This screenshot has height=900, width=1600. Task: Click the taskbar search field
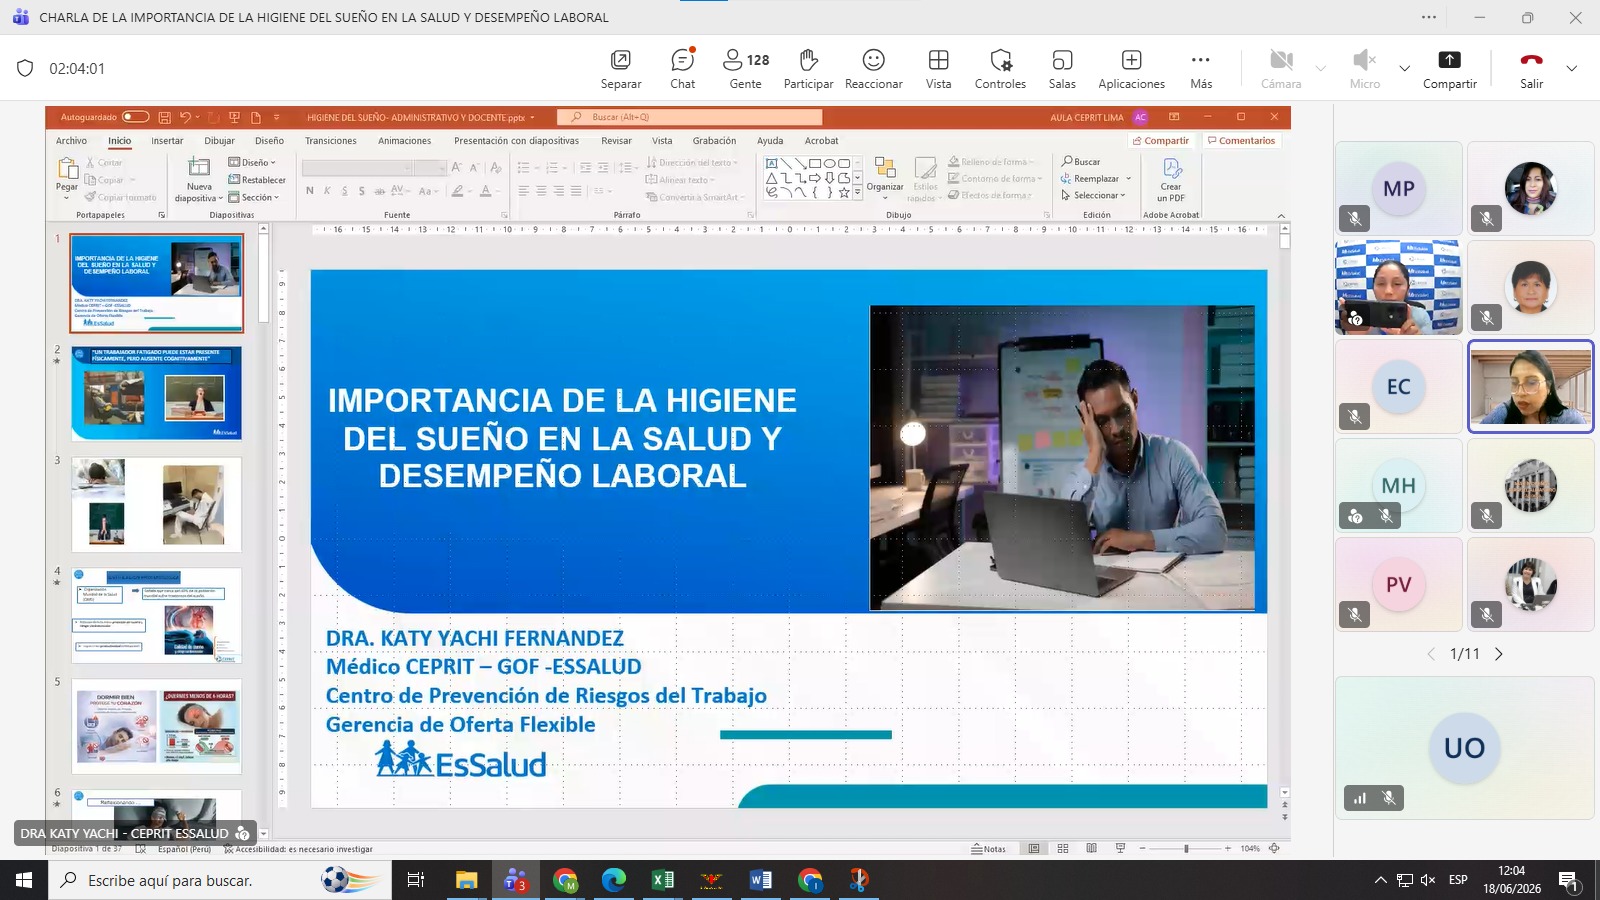click(x=218, y=880)
